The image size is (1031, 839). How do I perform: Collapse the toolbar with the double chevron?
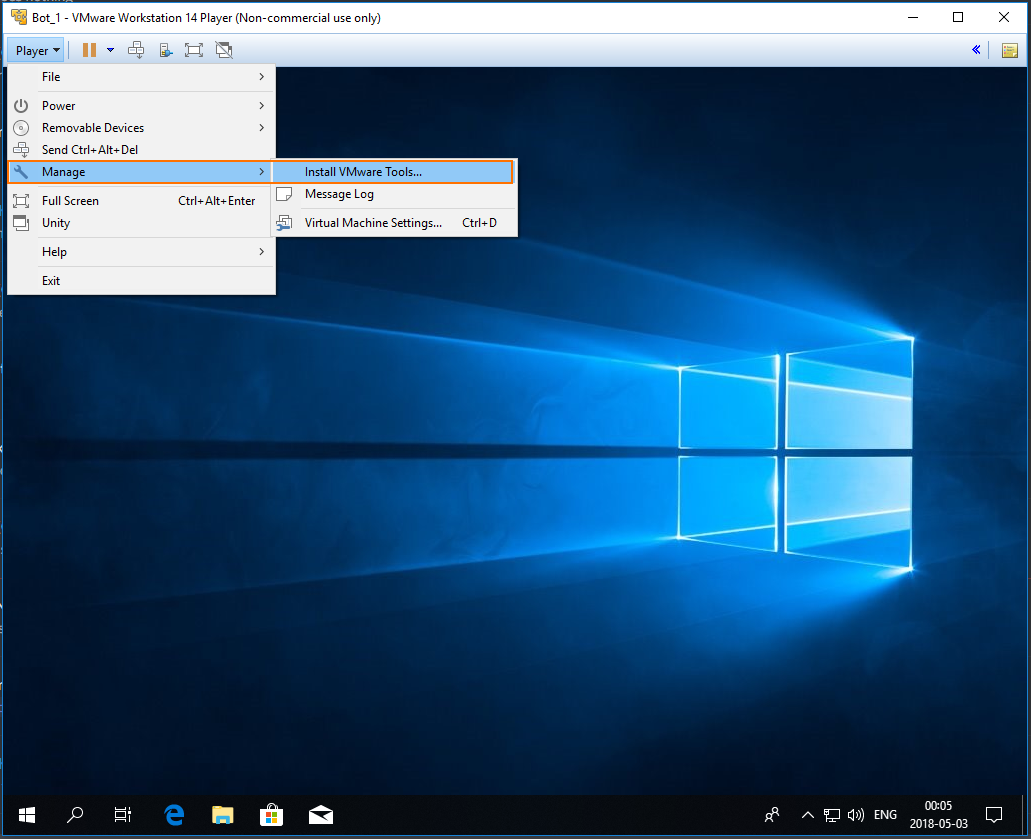[976, 50]
